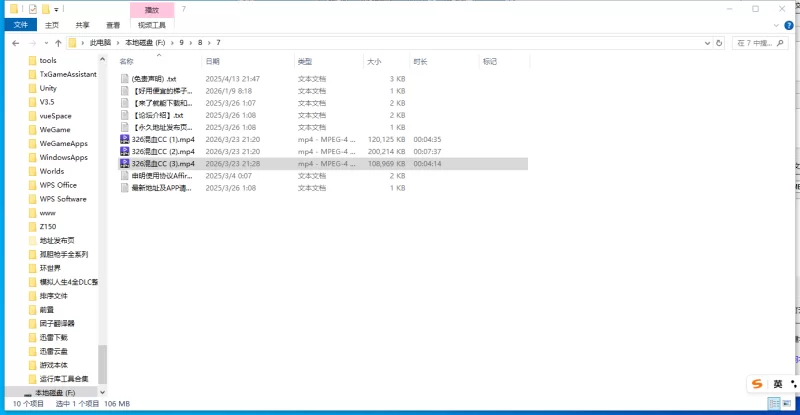The width and height of the screenshot is (800, 415).
Task: Click the Forward navigation arrow
Action: [33, 43]
